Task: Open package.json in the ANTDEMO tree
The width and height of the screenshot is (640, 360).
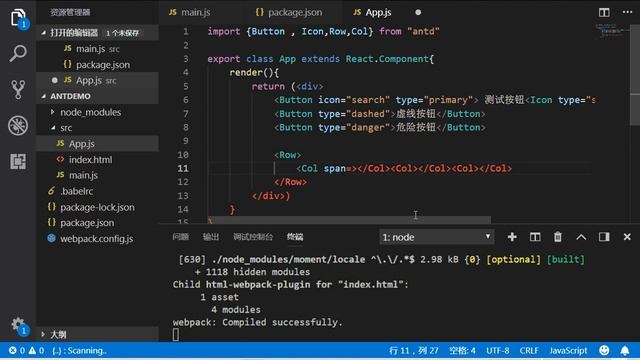Action: pyautogui.click(x=98, y=223)
